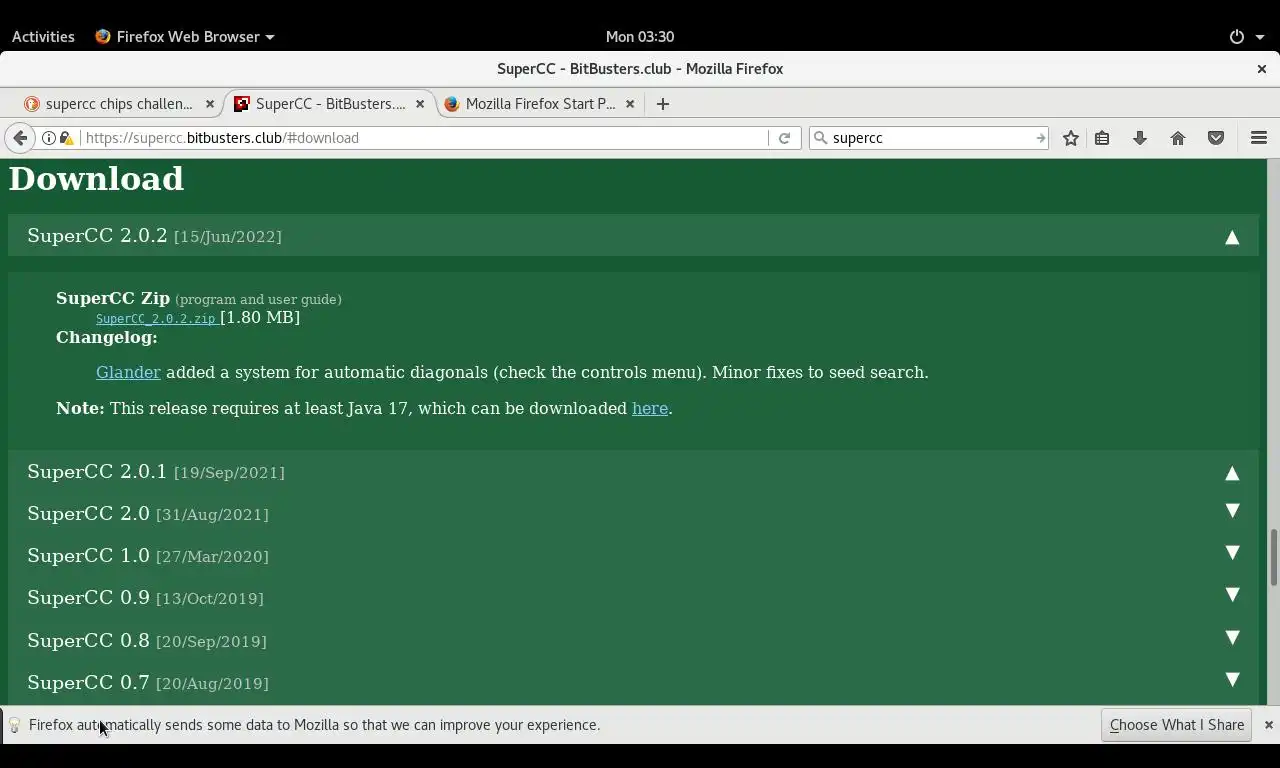The image size is (1280, 768).
Task: Reload the current page
Action: tap(785, 138)
